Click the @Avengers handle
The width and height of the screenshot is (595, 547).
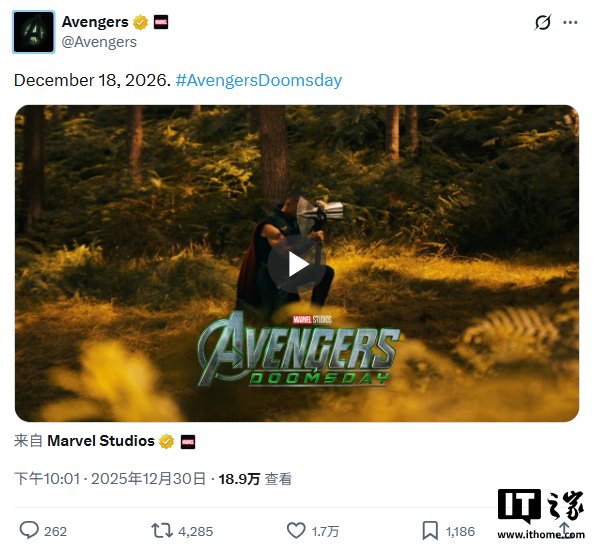click(99, 42)
